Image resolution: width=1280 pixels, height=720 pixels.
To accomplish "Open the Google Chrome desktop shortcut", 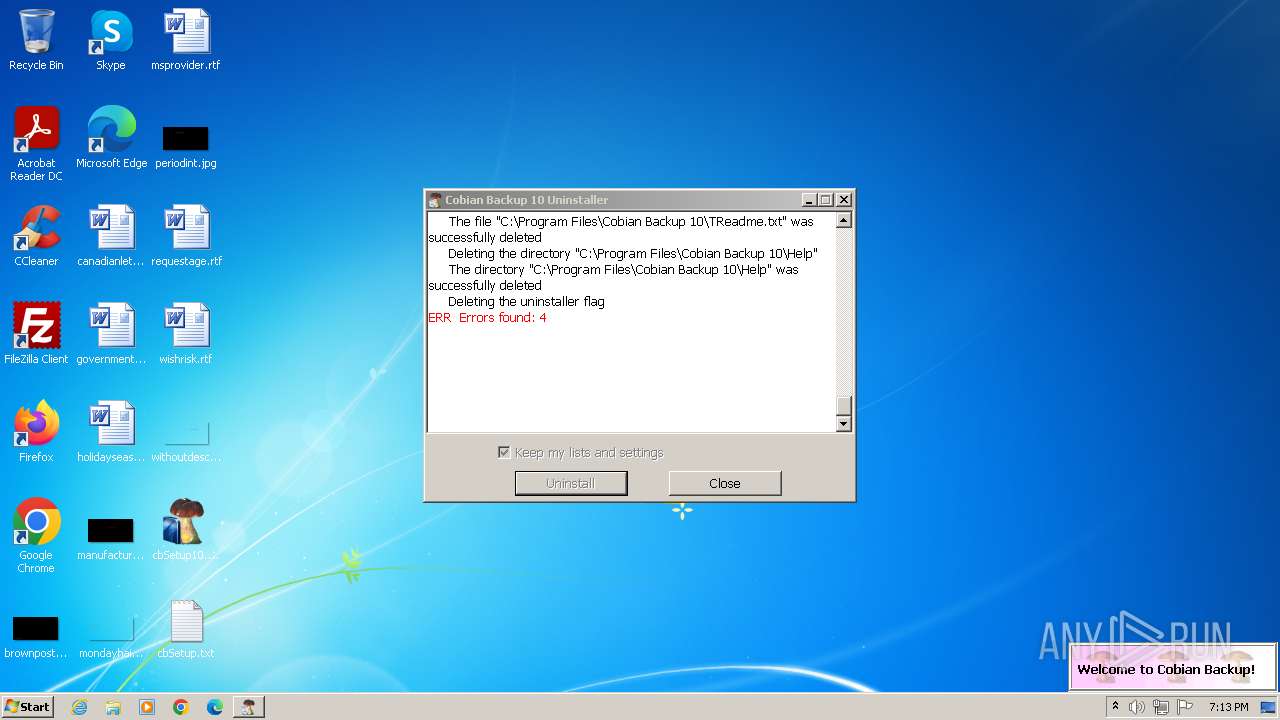I will [x=36, y=536].
